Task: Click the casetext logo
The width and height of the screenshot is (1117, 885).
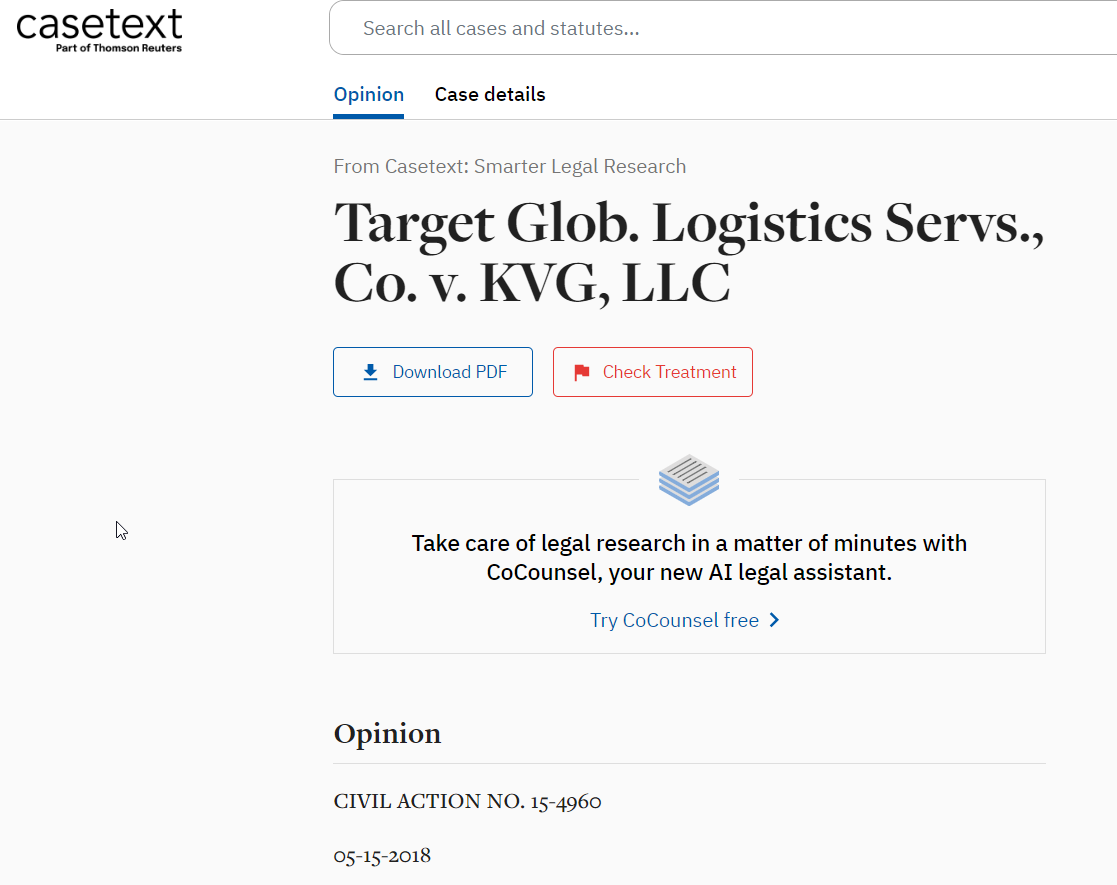Action: [99, 23]
